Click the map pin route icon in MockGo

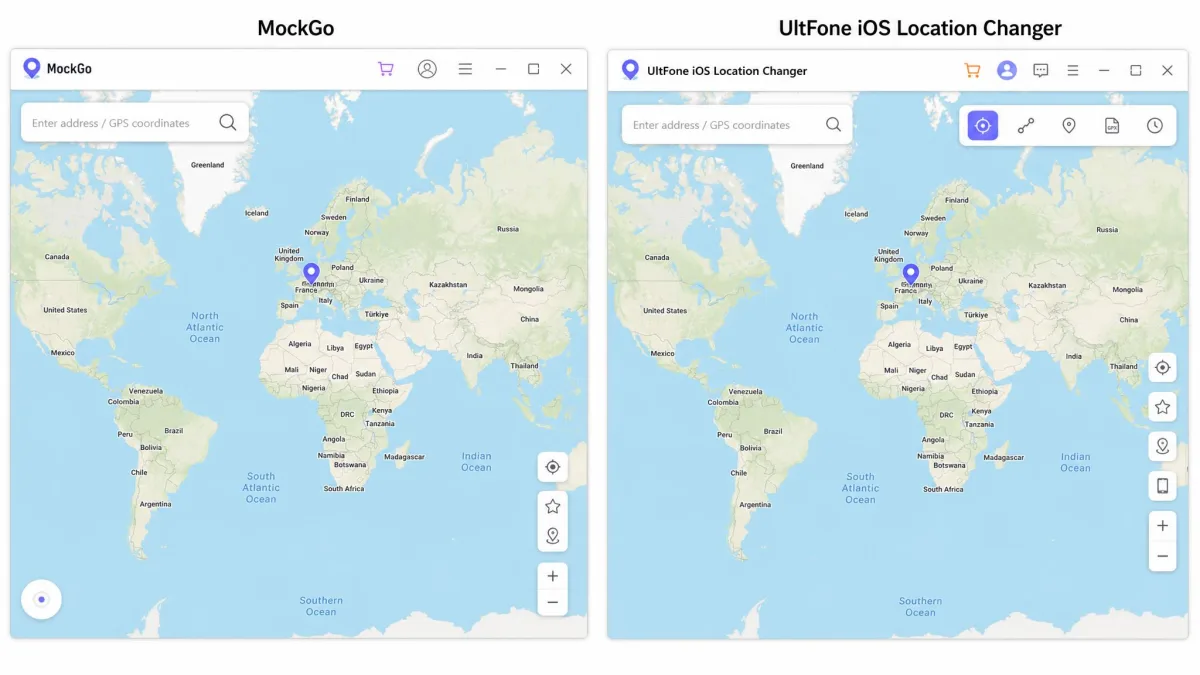tap(552, 536)
